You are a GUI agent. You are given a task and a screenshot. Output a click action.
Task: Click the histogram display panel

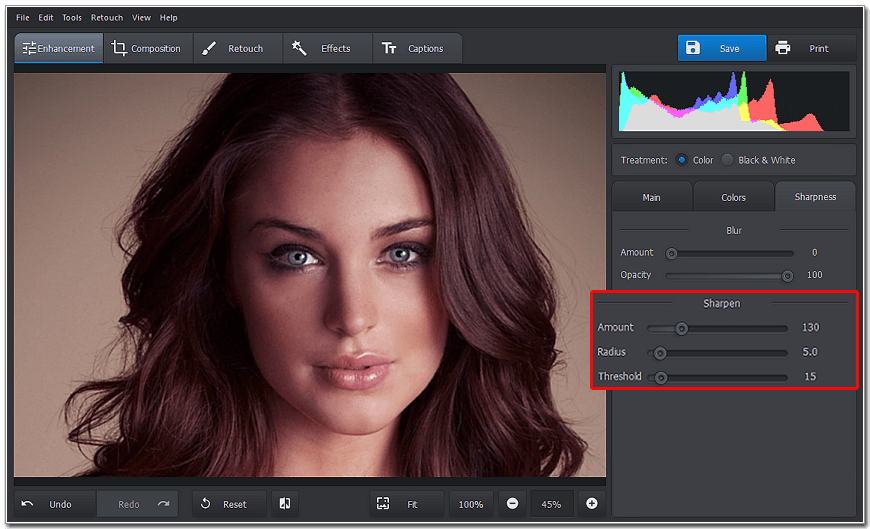734,101
